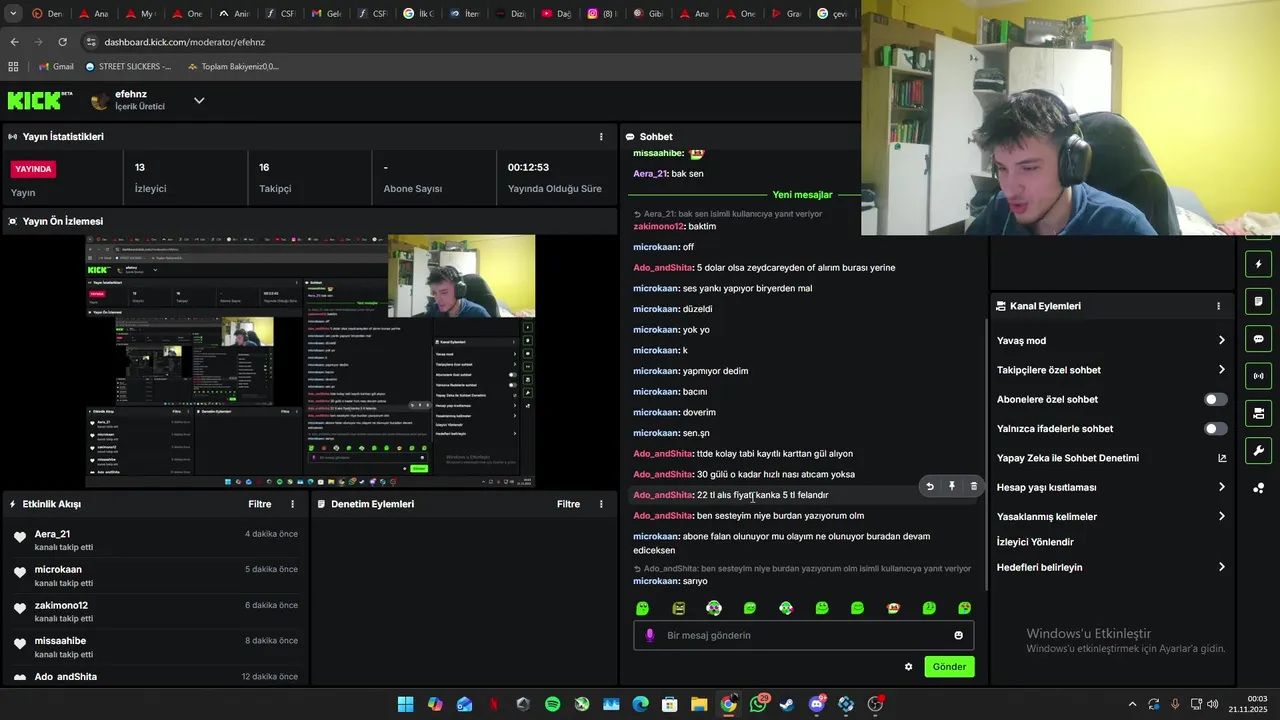This screenshot has height=720, width=1280.
Task: Open the Gmail bookmark
Action: pyautogui.click(x=56, y=67)
